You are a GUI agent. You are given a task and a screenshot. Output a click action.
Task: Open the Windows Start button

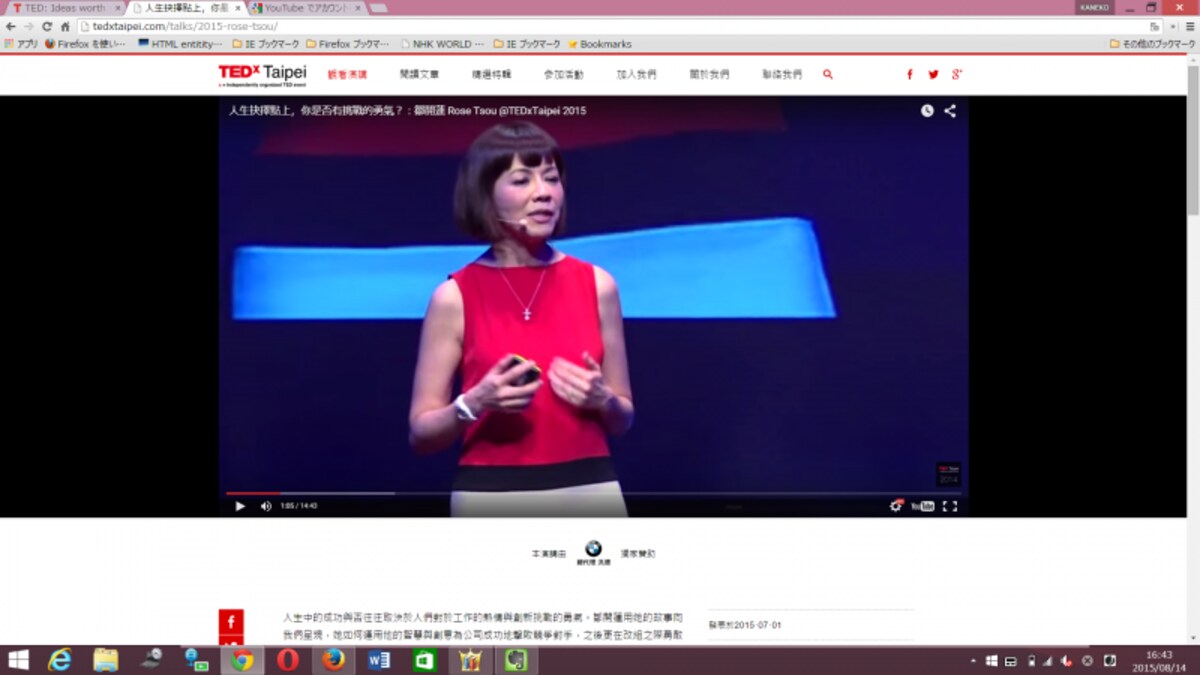pos(18,660)
